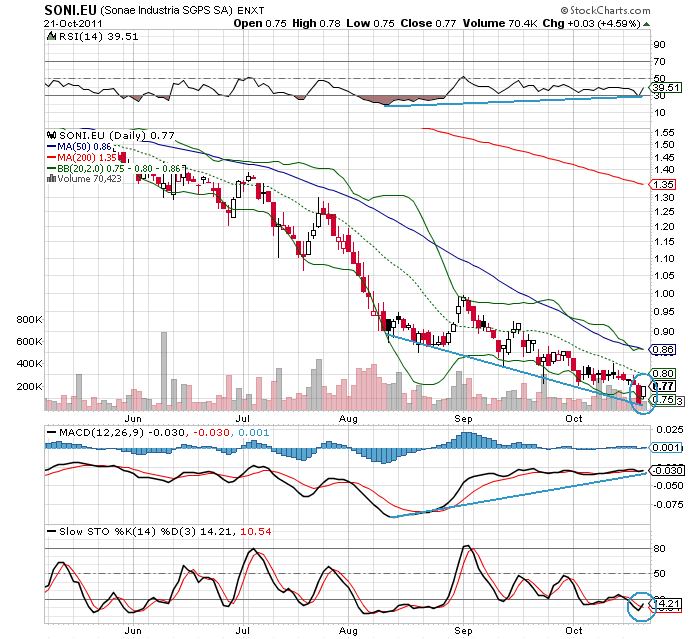The height and width of the screenshot is (639, 700).
Task: Click the 800K volume axis label
Action: [29, 319]
